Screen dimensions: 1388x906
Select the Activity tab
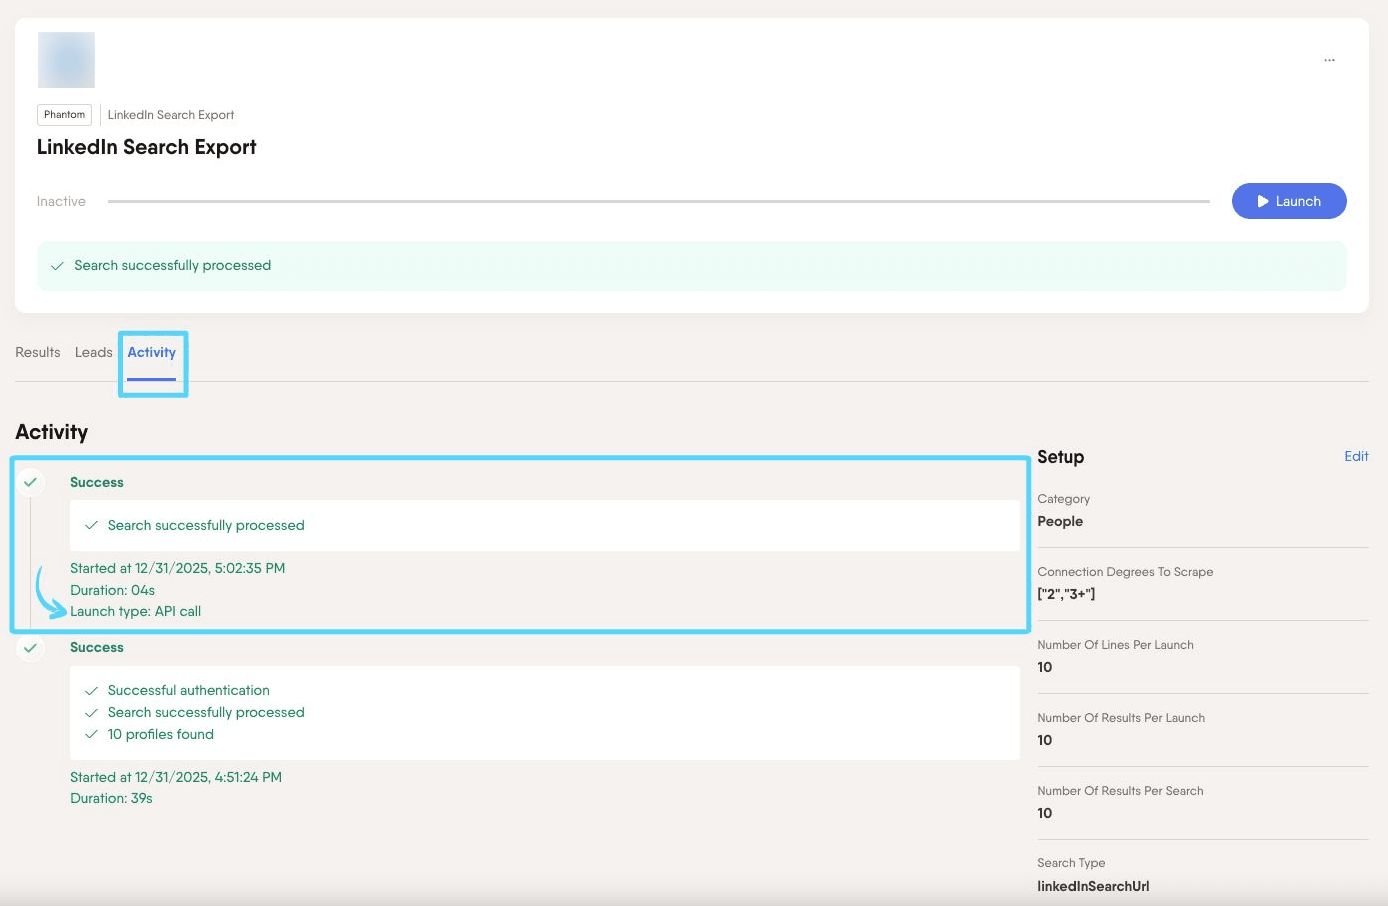pos(151,352)
